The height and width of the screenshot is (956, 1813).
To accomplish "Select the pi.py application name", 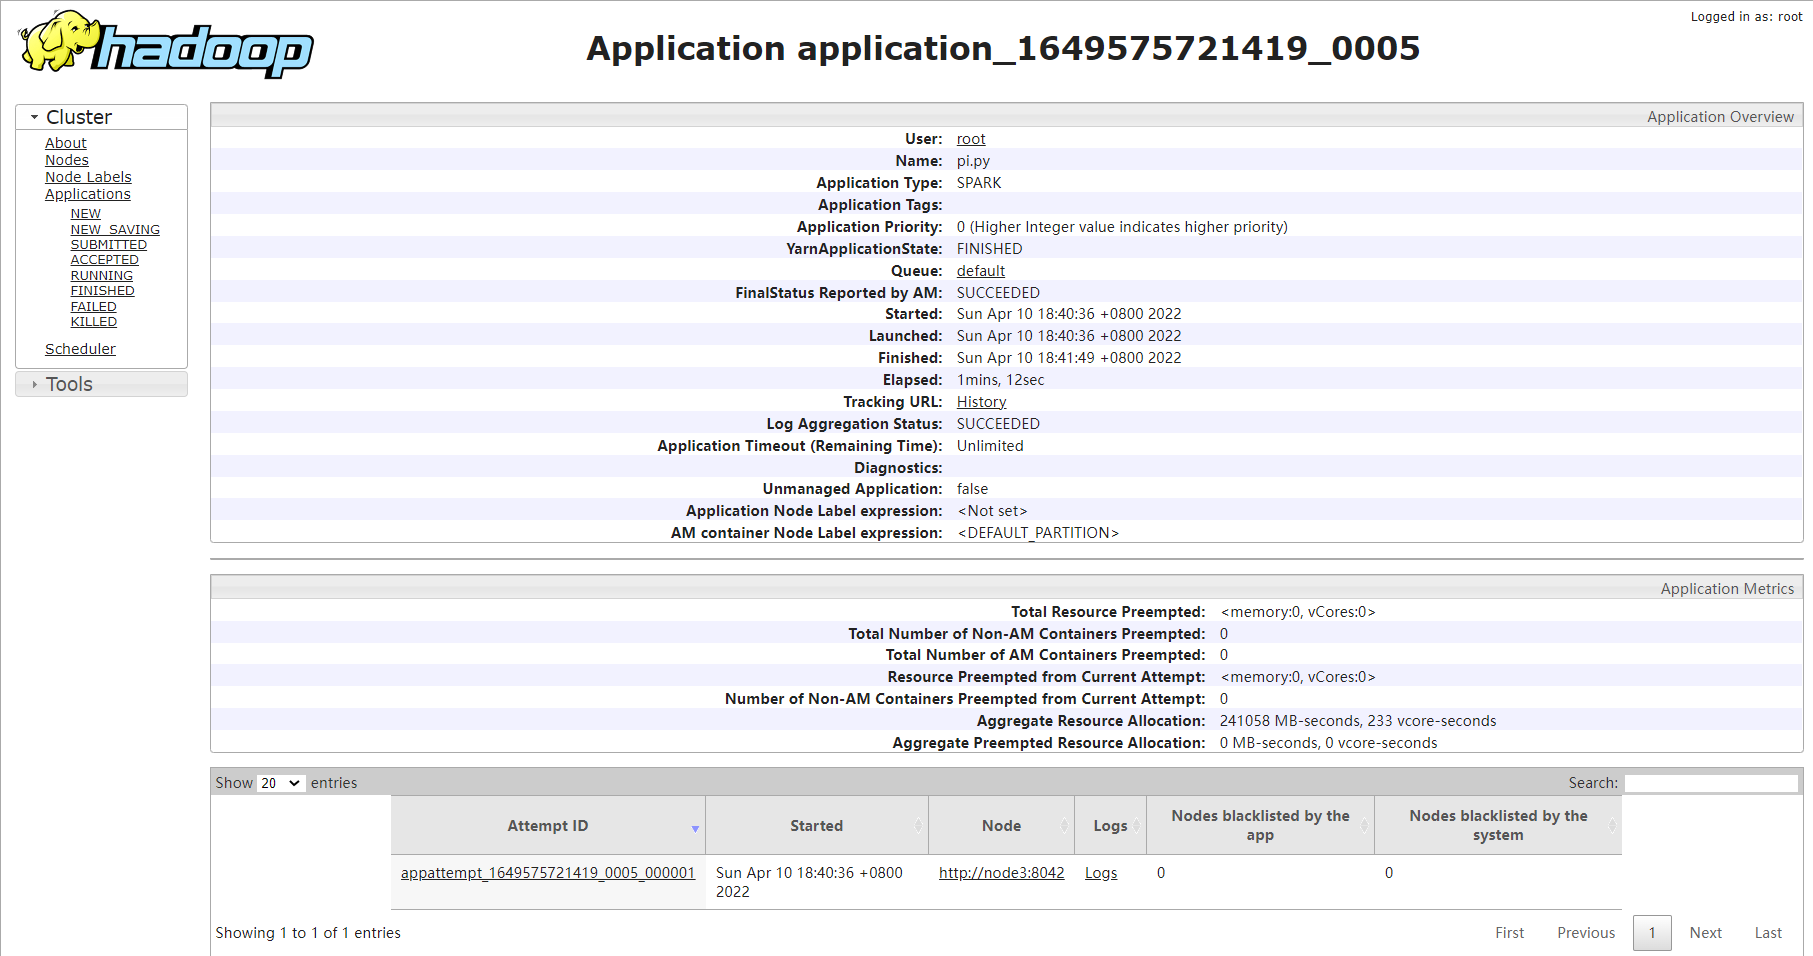I will (973, 161).
